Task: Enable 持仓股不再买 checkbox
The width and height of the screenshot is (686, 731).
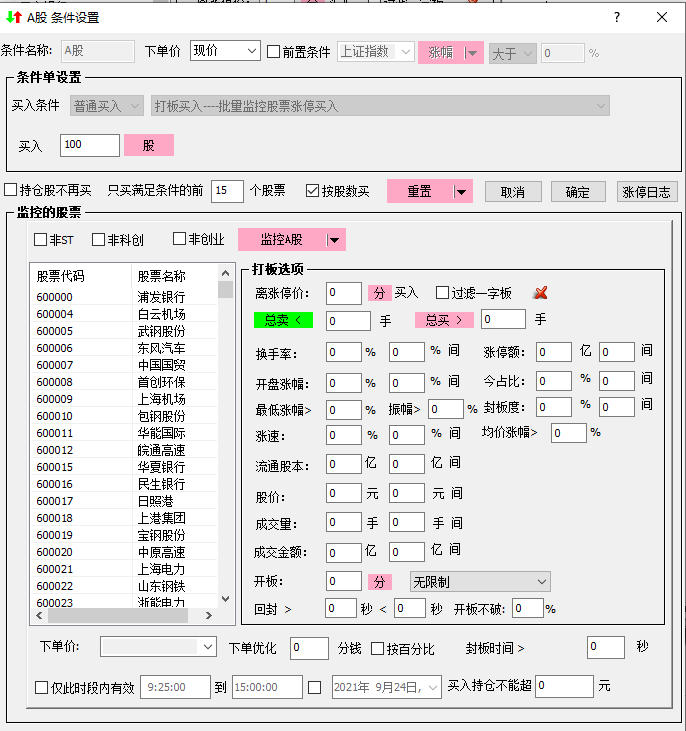Action: [x=11, y=190]
